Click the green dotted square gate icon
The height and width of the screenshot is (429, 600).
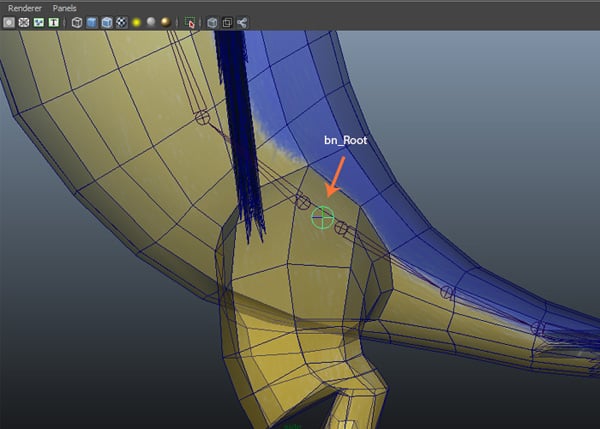pos(38,22)
